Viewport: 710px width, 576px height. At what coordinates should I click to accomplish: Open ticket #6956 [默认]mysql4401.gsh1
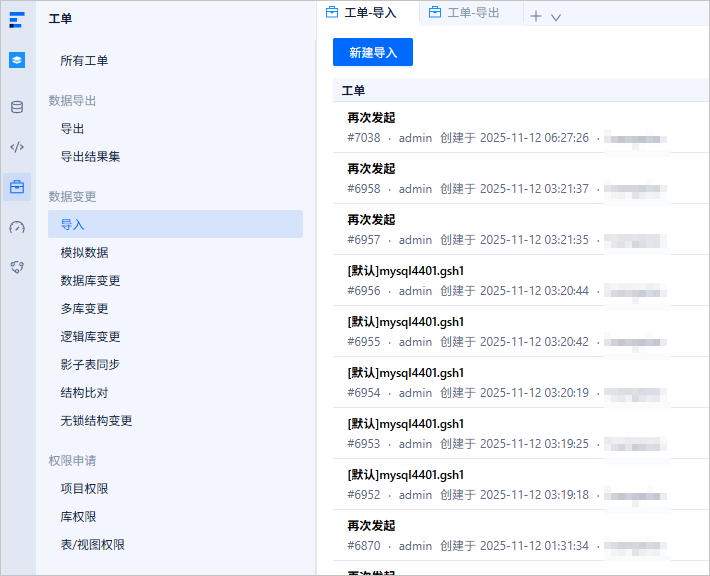coord(521,280)
